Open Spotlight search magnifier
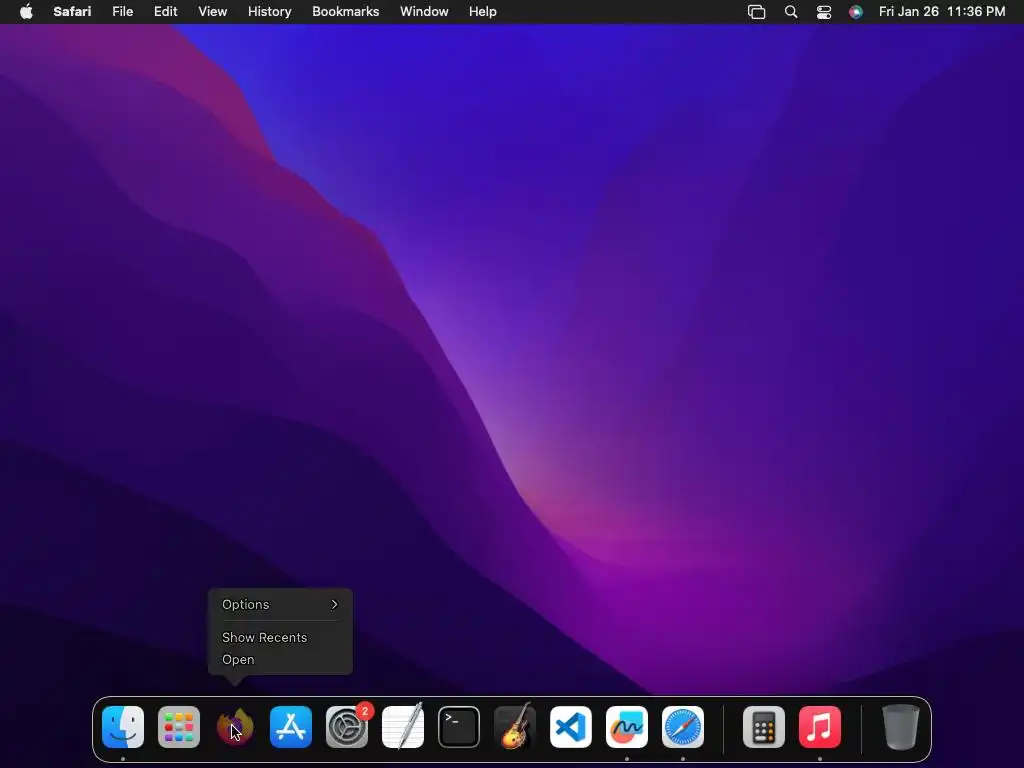The image size is (1024, 768). point(791,12)
